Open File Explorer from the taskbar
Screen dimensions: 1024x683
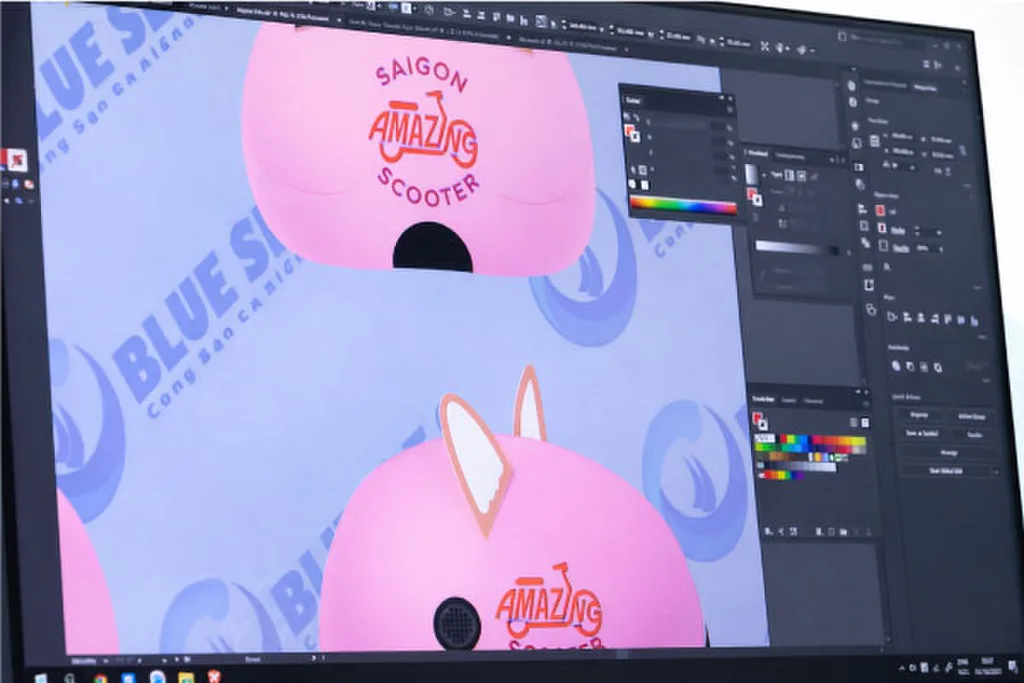[x=186, y=677]
